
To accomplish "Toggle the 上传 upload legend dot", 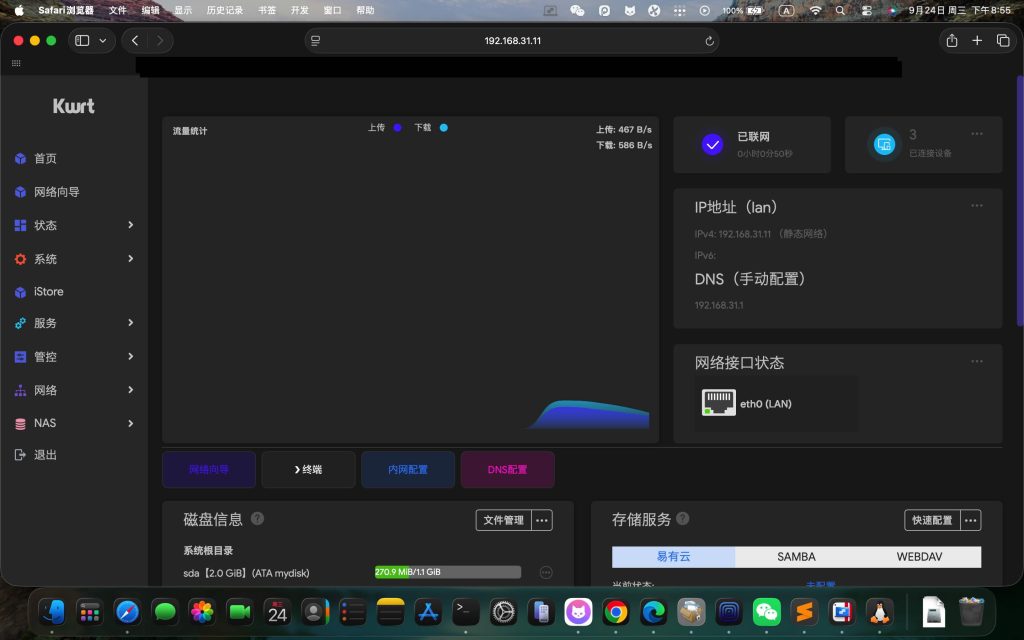I will pyautogui.click(x=397, y=128).
